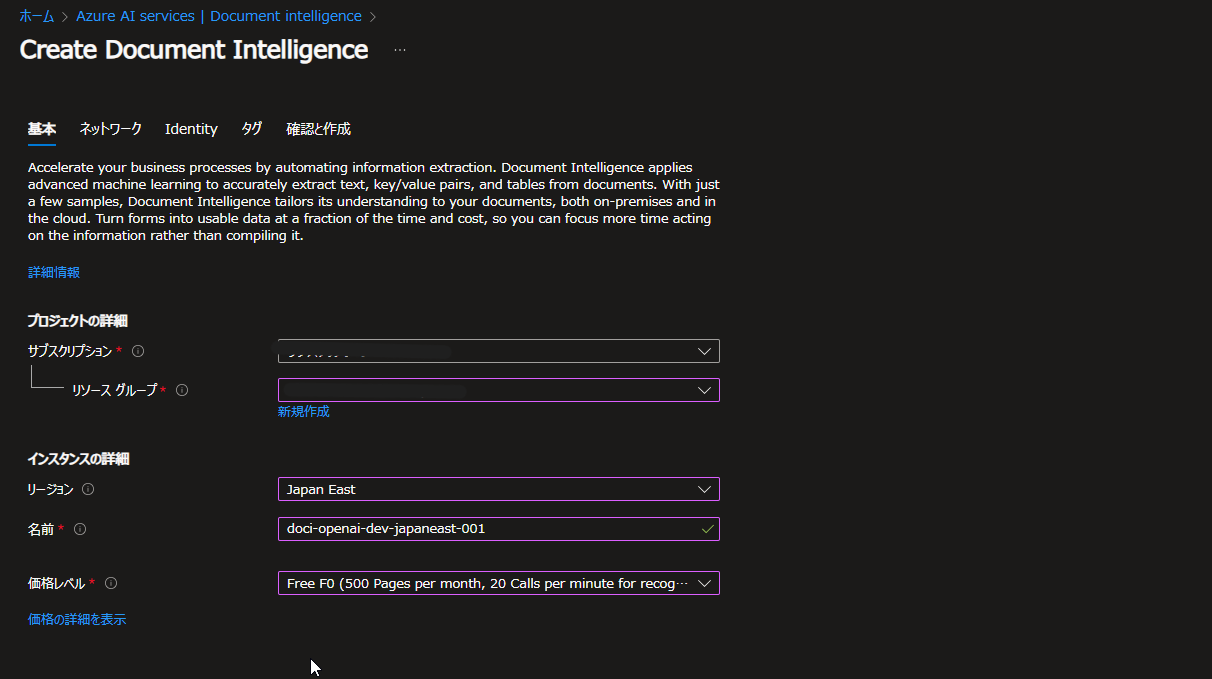Viewport: 1212px width, 679px height.
Task: Show info tooltip for 価格レベル
Action: point(111,583)
